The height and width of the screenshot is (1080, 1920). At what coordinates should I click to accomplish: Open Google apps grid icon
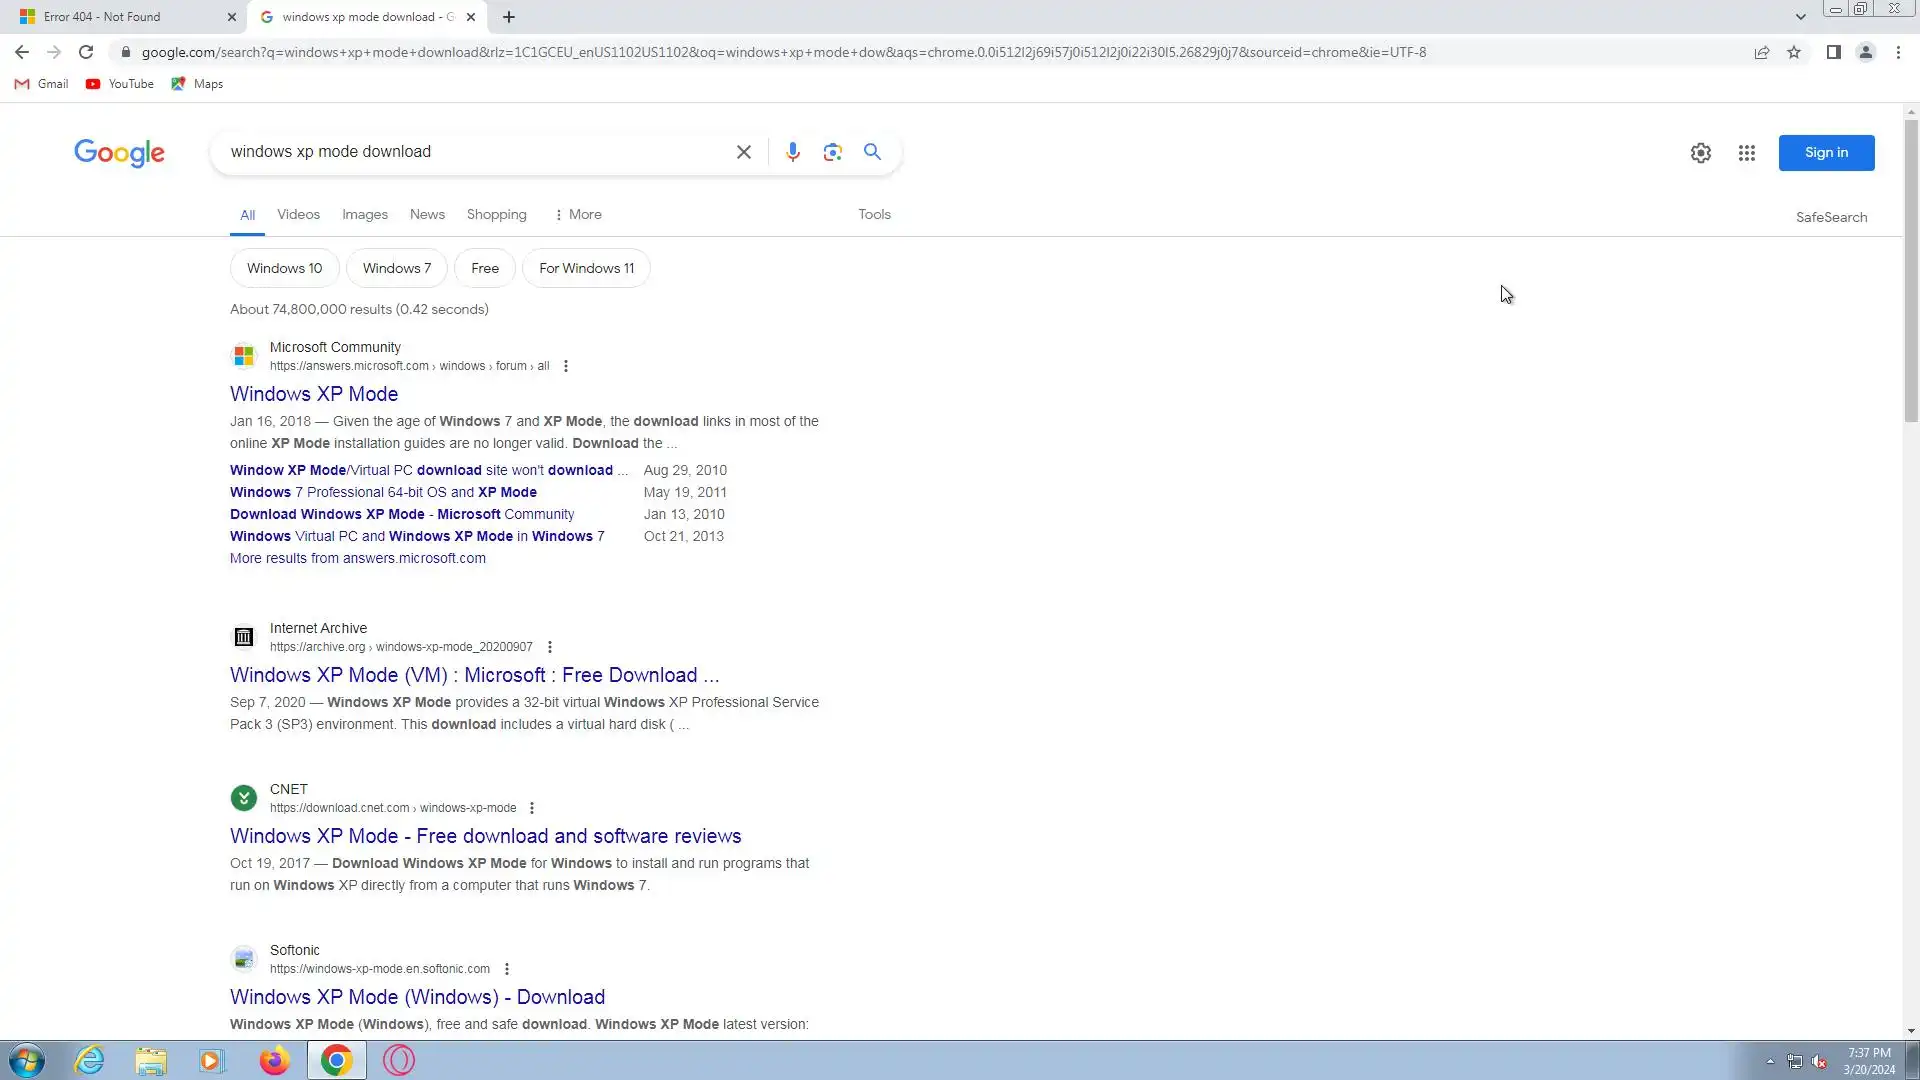[x=1746, y=153]
